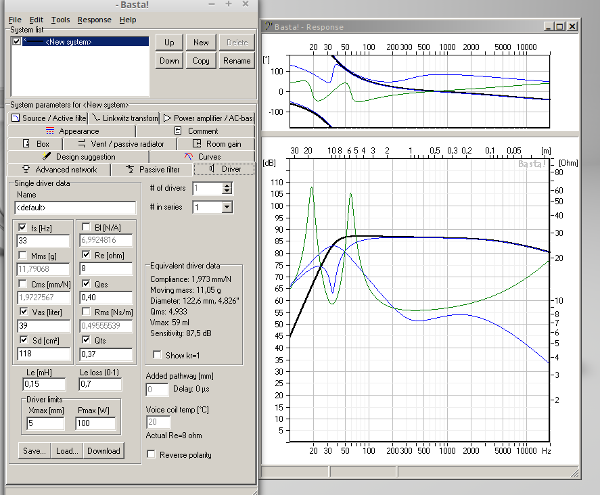Viewport: 600px width, 495px height.
Task: Toggle the Show kr=1 checkbox
Action: click(156, 354)
